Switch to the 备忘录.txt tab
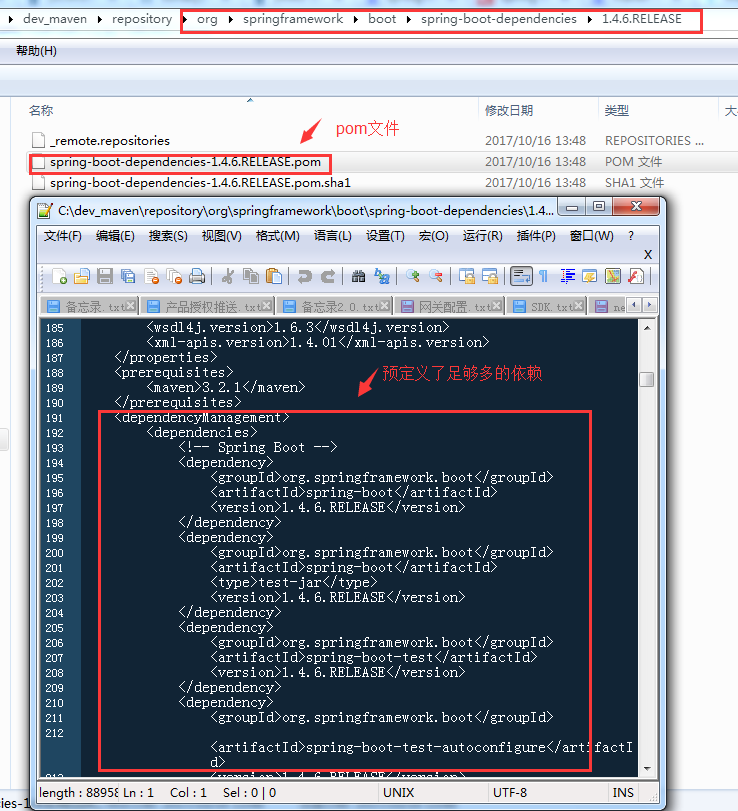The width and height of the screenshot is (738, 811). point(89,306)
